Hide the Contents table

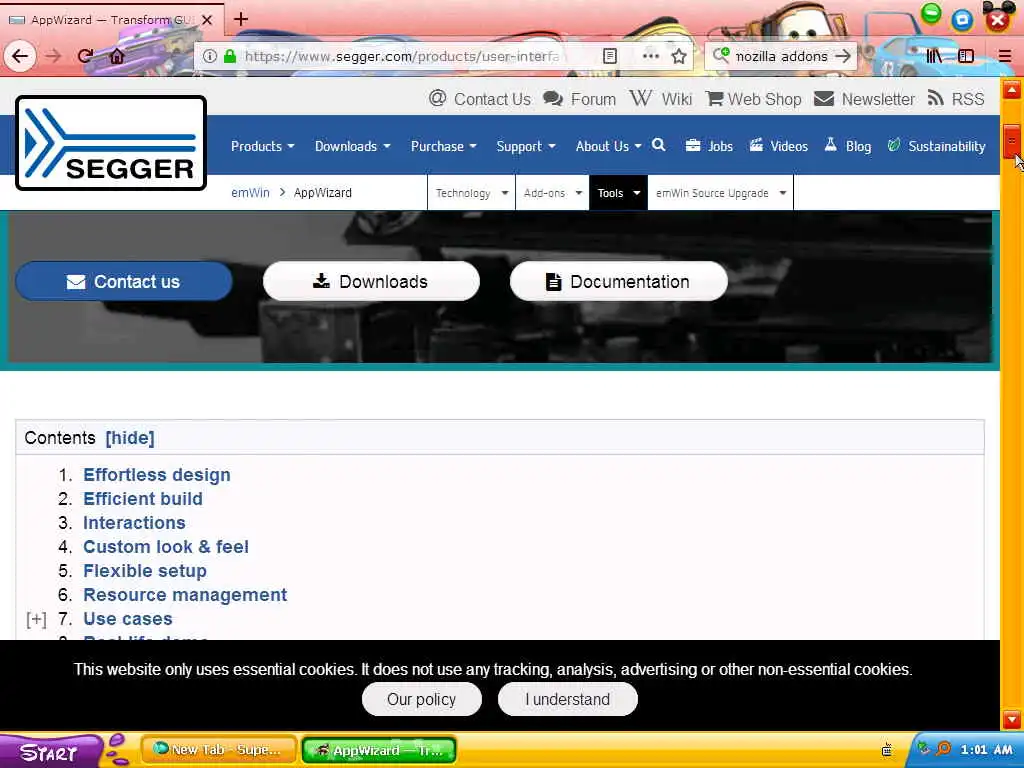coord(130,438)
